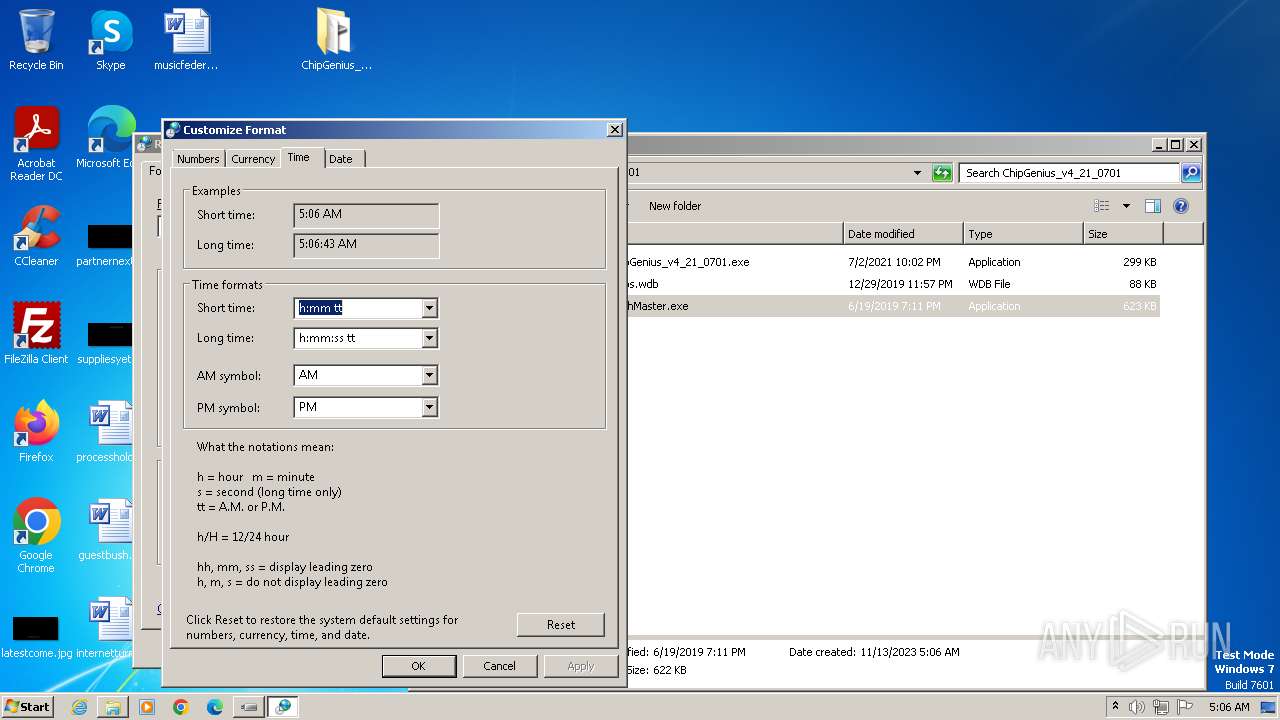Click the Long time format text field

pos(358,338)
